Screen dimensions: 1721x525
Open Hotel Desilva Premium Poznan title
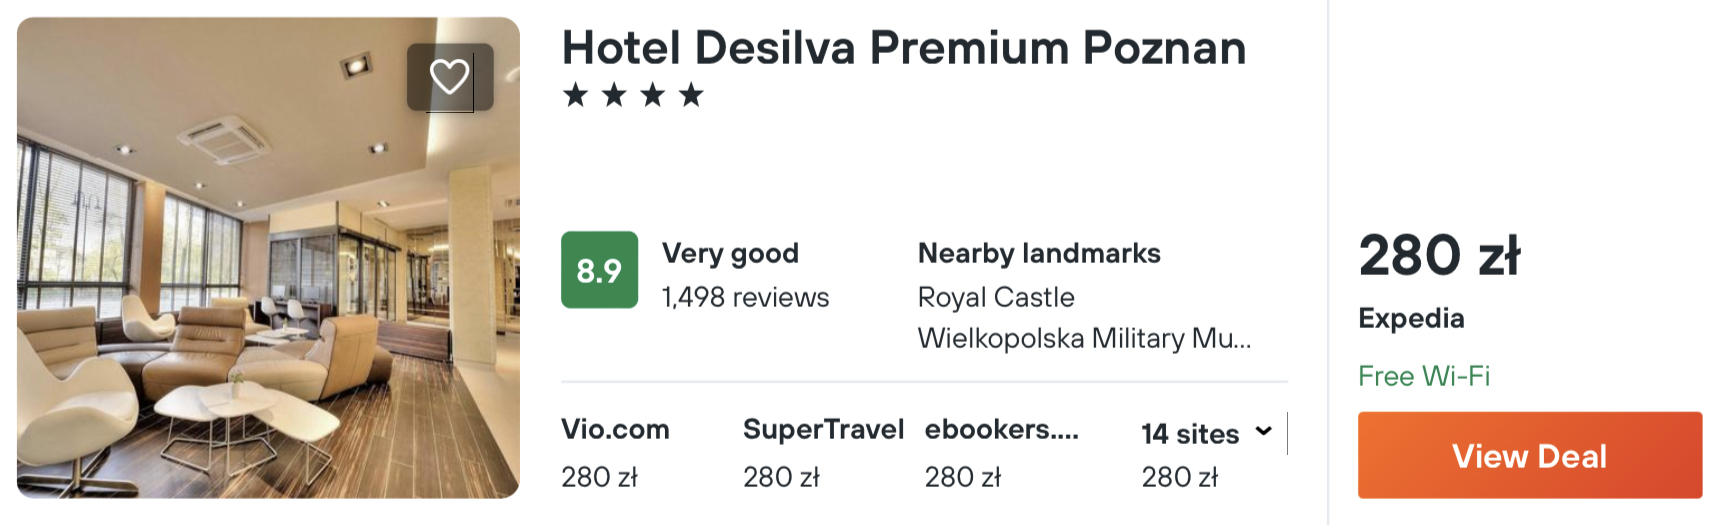904,47
